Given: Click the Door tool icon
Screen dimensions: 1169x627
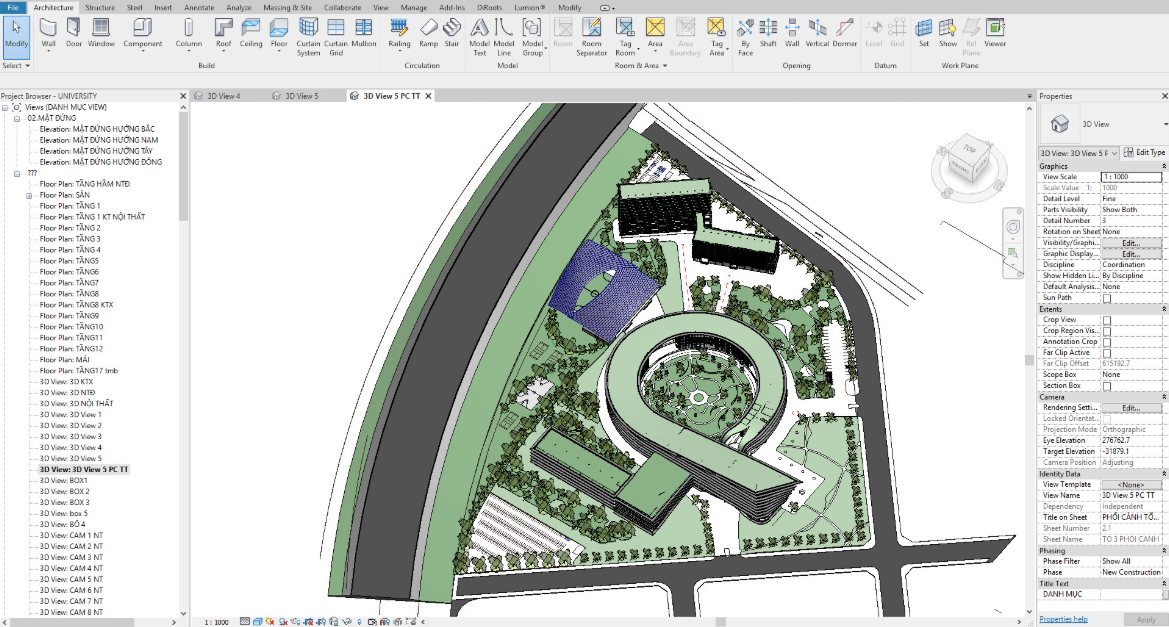Looking at the screenshot, I should click(x=74, y=31).
